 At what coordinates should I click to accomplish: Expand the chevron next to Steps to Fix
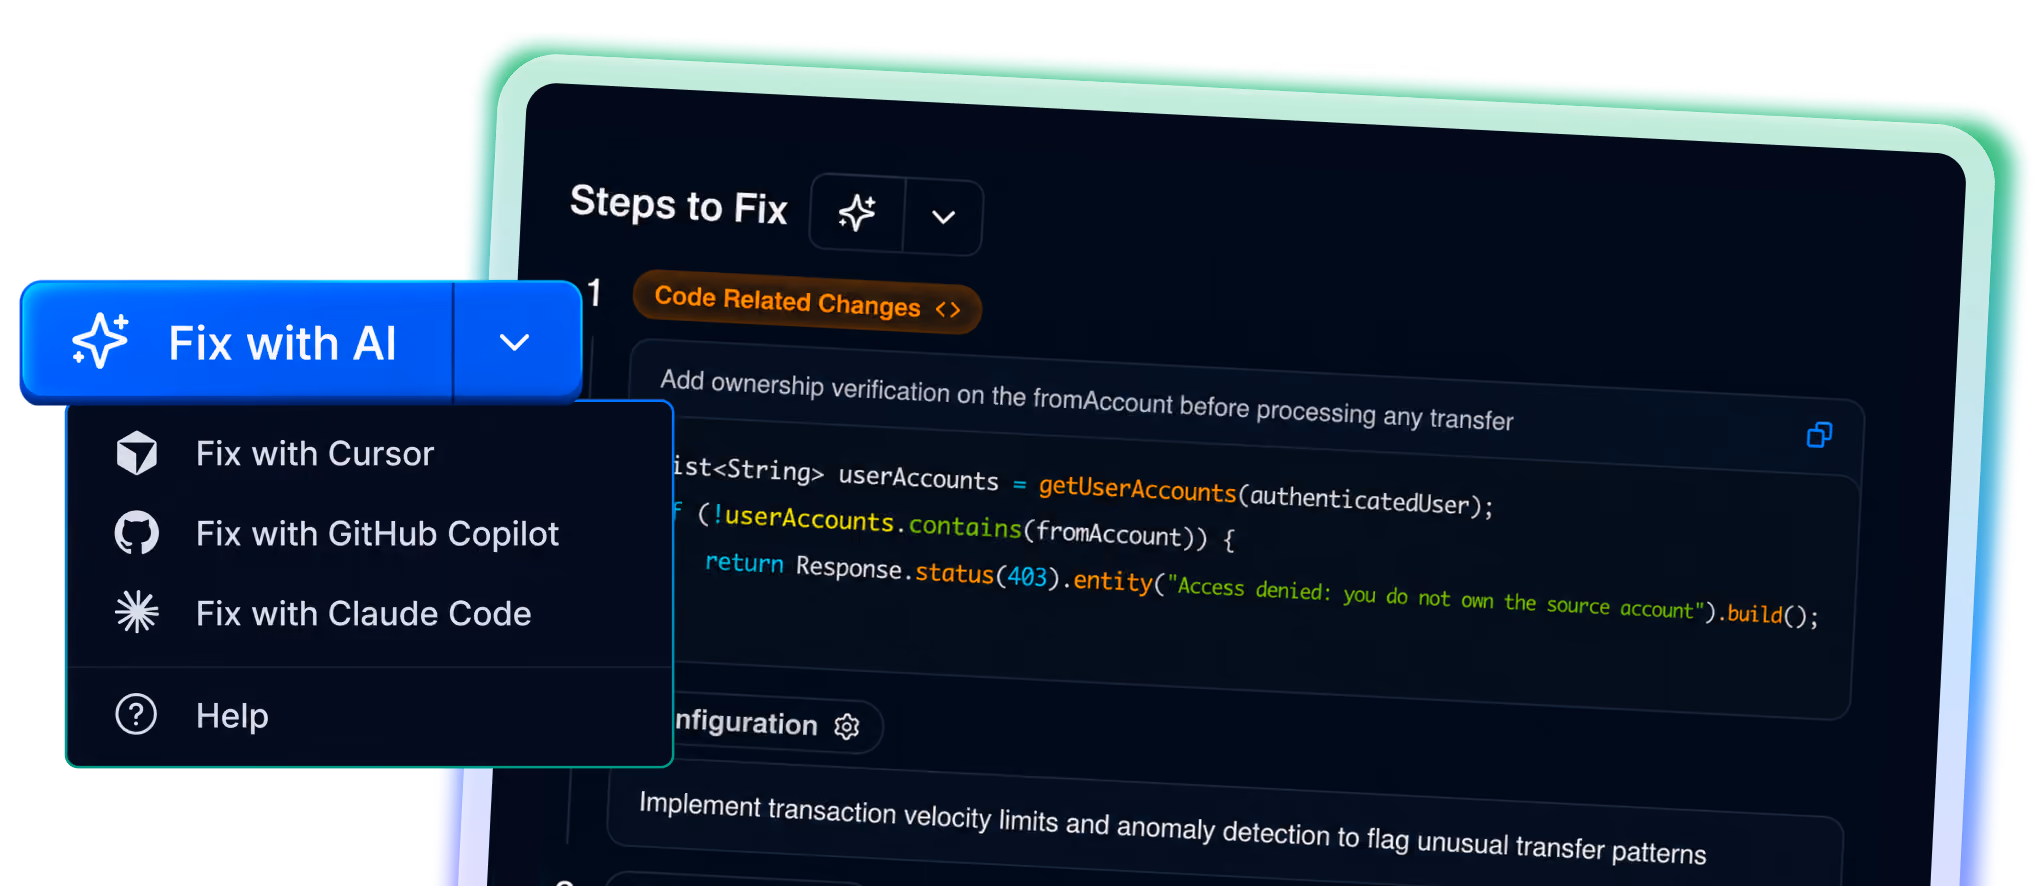[943, 217]
